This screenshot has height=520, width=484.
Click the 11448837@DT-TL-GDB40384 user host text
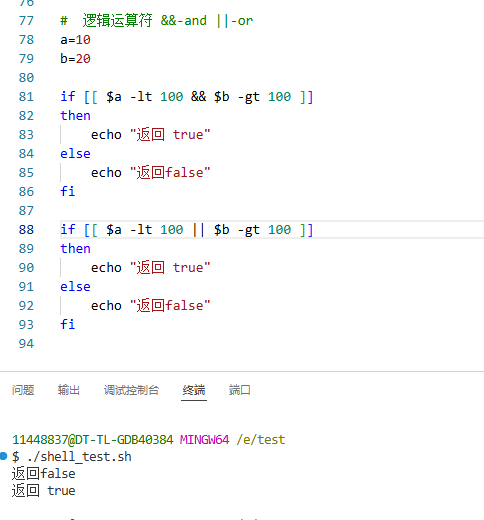[x=93, y=440]
